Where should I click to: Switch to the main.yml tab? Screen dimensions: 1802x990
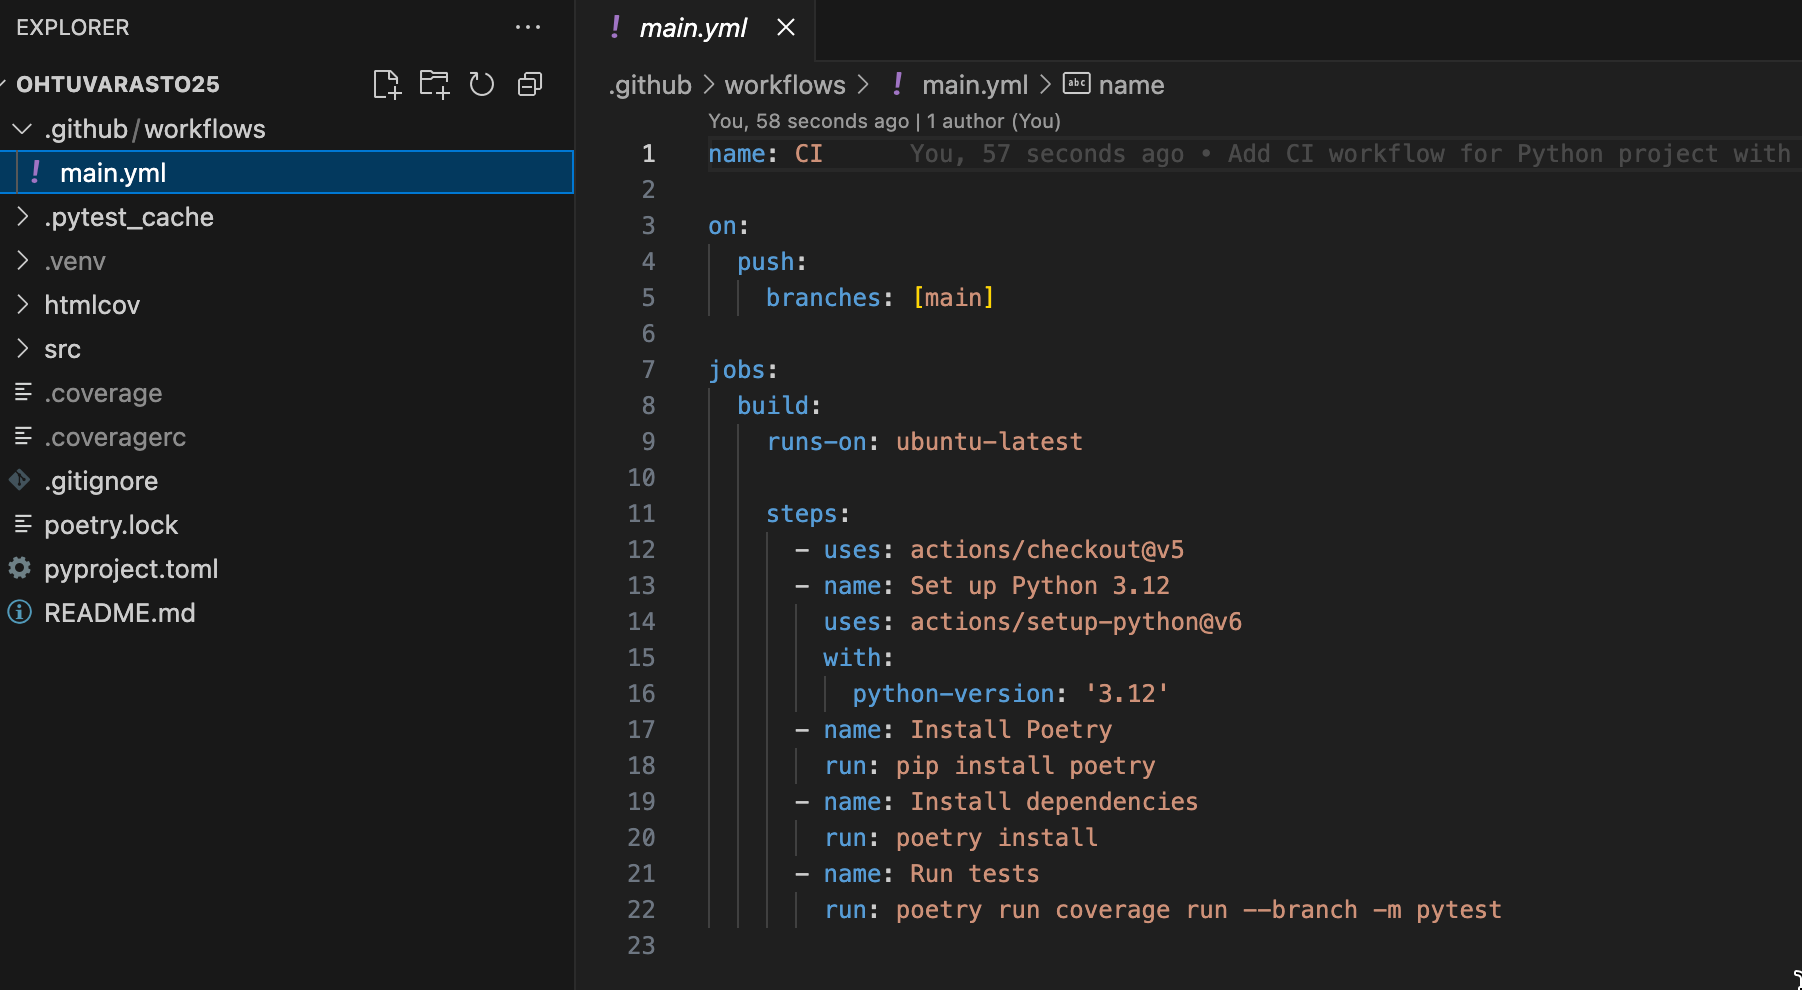coord(692,28)
